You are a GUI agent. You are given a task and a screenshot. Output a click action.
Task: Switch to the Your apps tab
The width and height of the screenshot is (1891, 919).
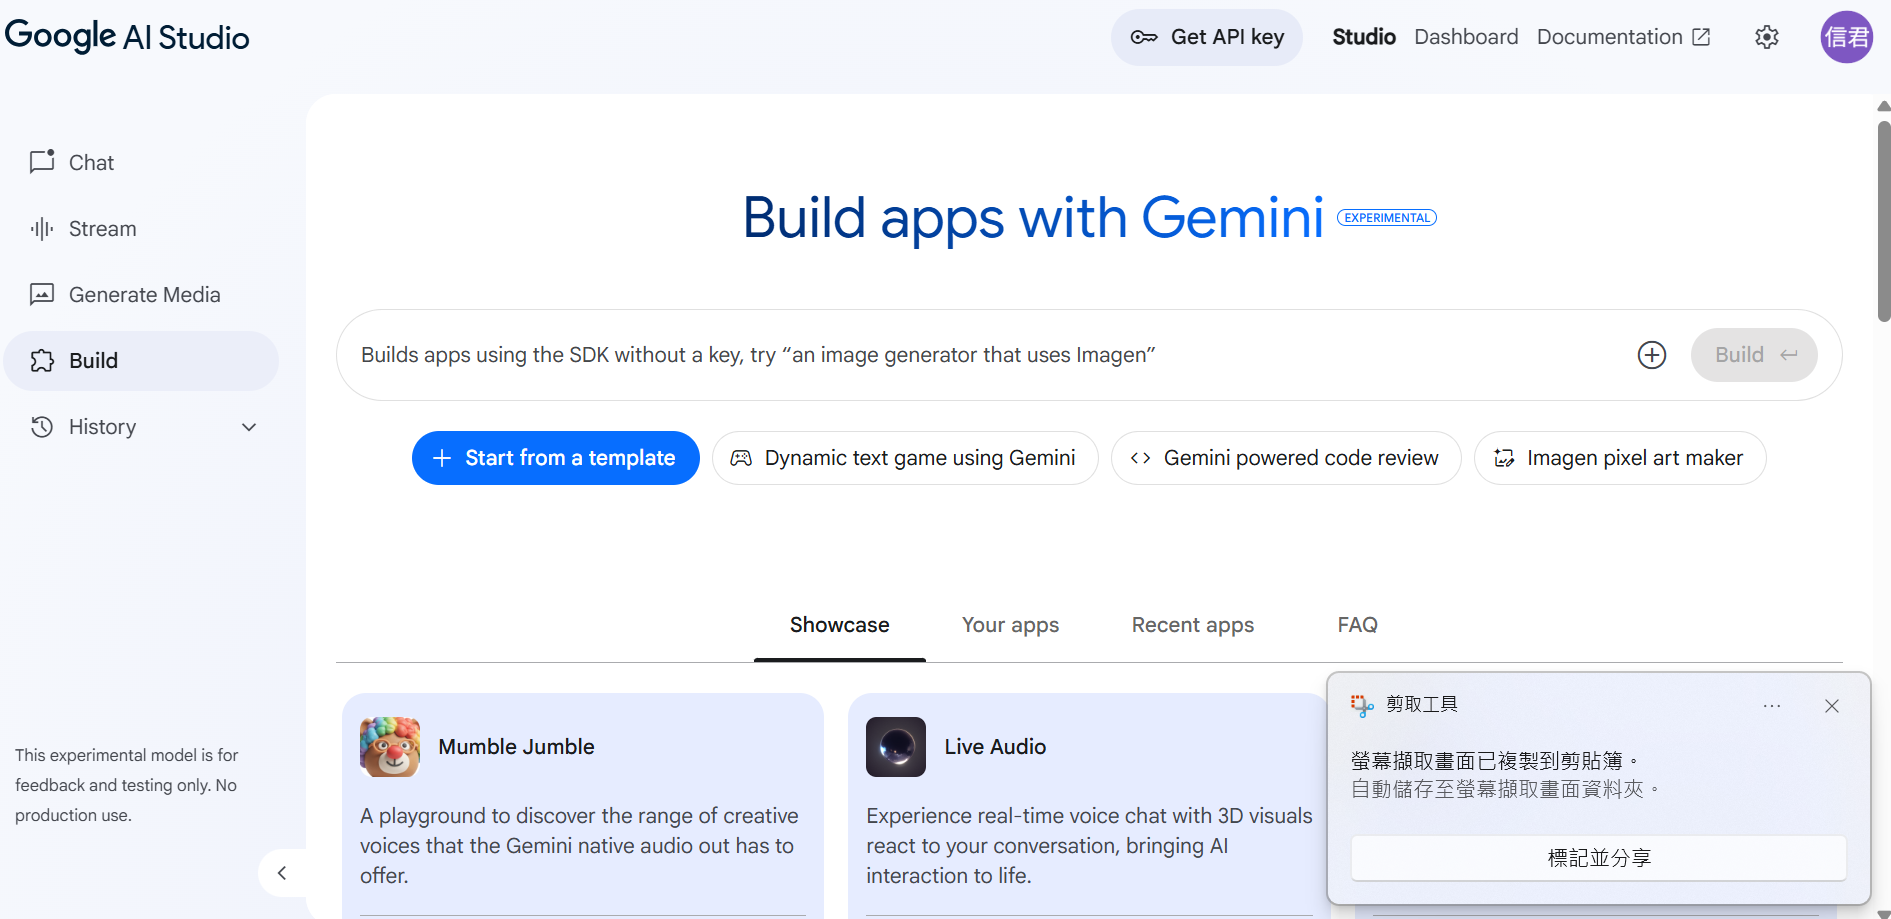pos(1010,625)
